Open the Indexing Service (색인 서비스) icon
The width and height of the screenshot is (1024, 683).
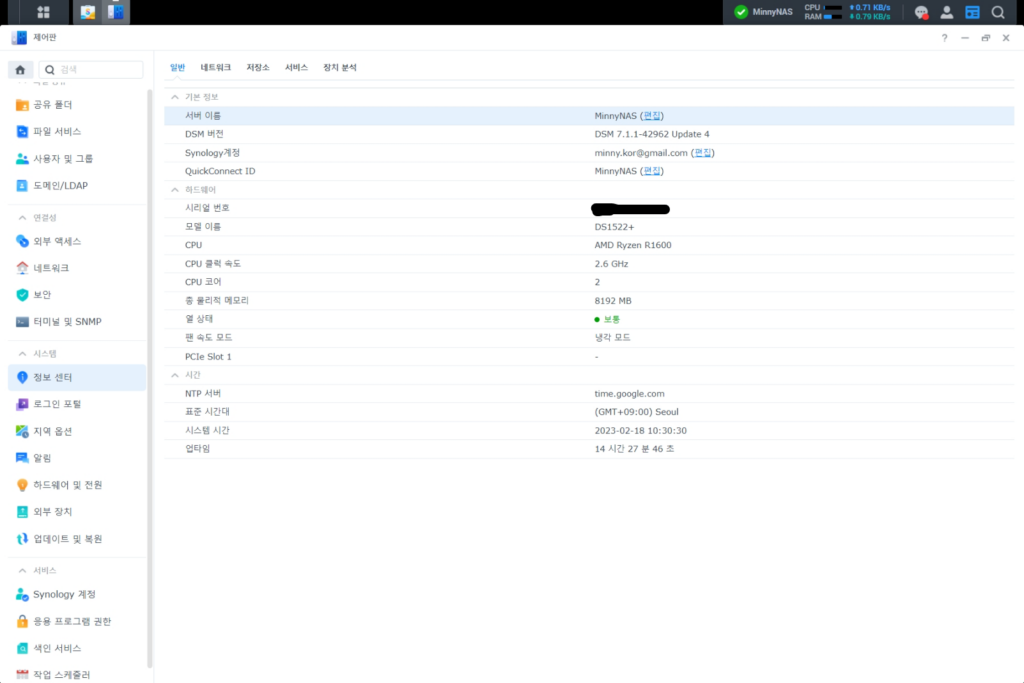pos(22,648)
